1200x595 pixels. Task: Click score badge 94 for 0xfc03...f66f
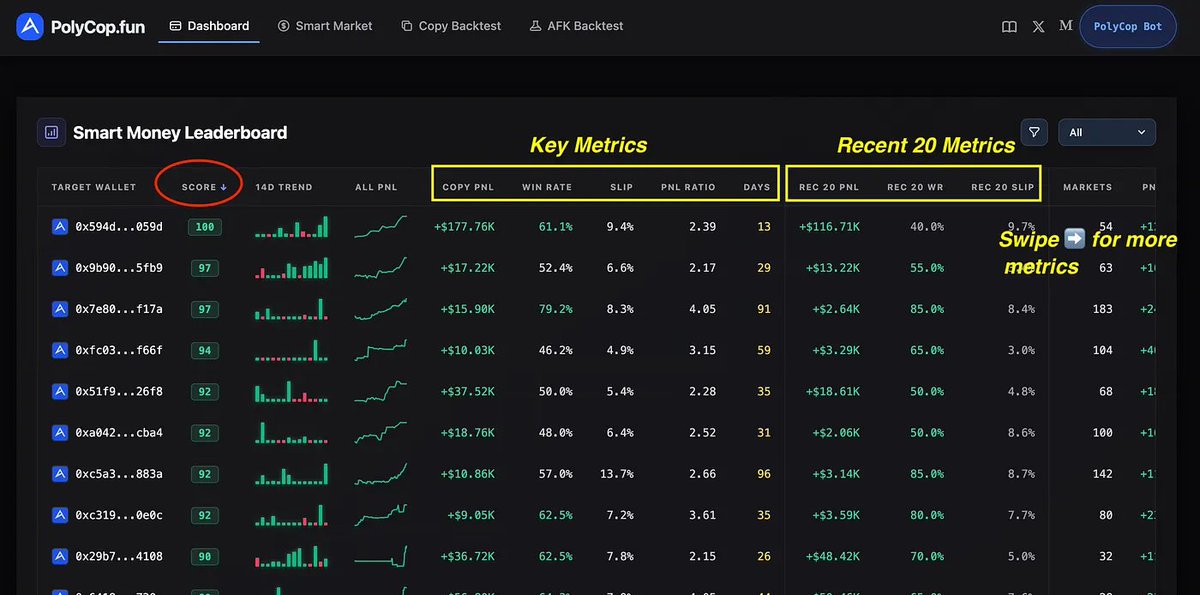click(x=205, y=350)
